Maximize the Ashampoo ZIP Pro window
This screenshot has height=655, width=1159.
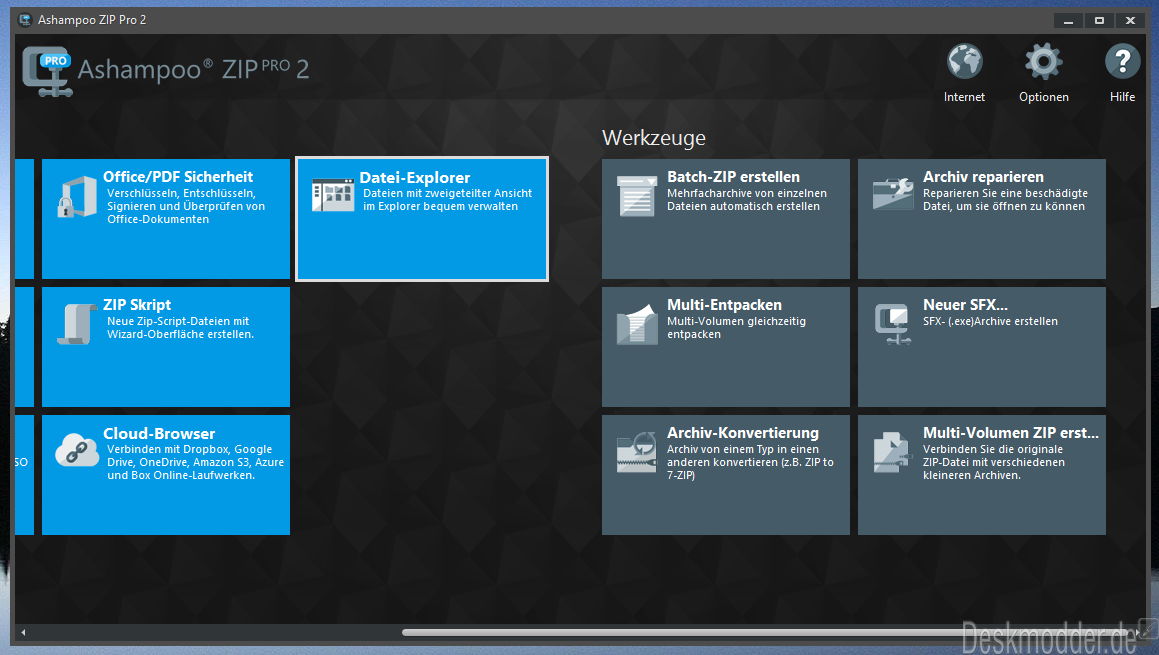[1099, 20]
